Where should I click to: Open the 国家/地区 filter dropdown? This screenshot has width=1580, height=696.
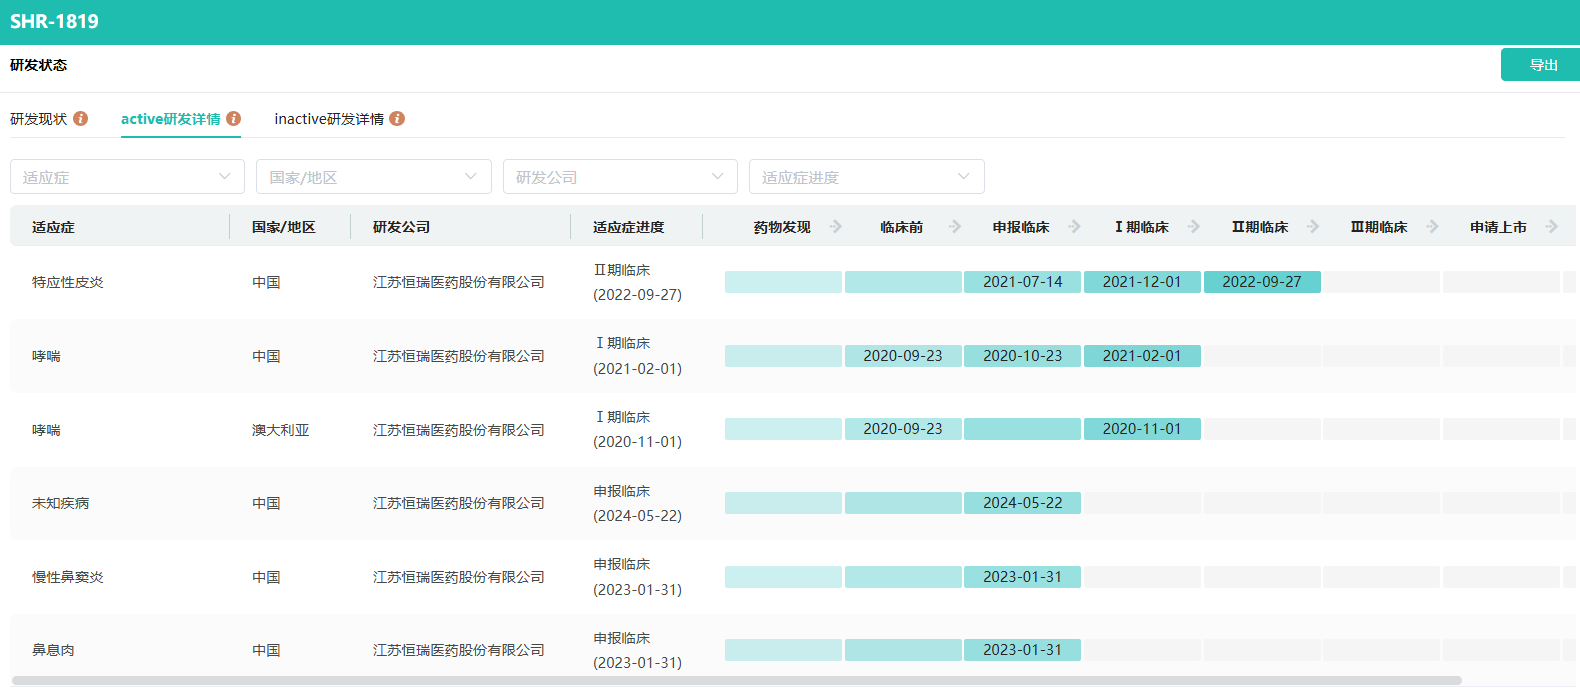(373, 177)
